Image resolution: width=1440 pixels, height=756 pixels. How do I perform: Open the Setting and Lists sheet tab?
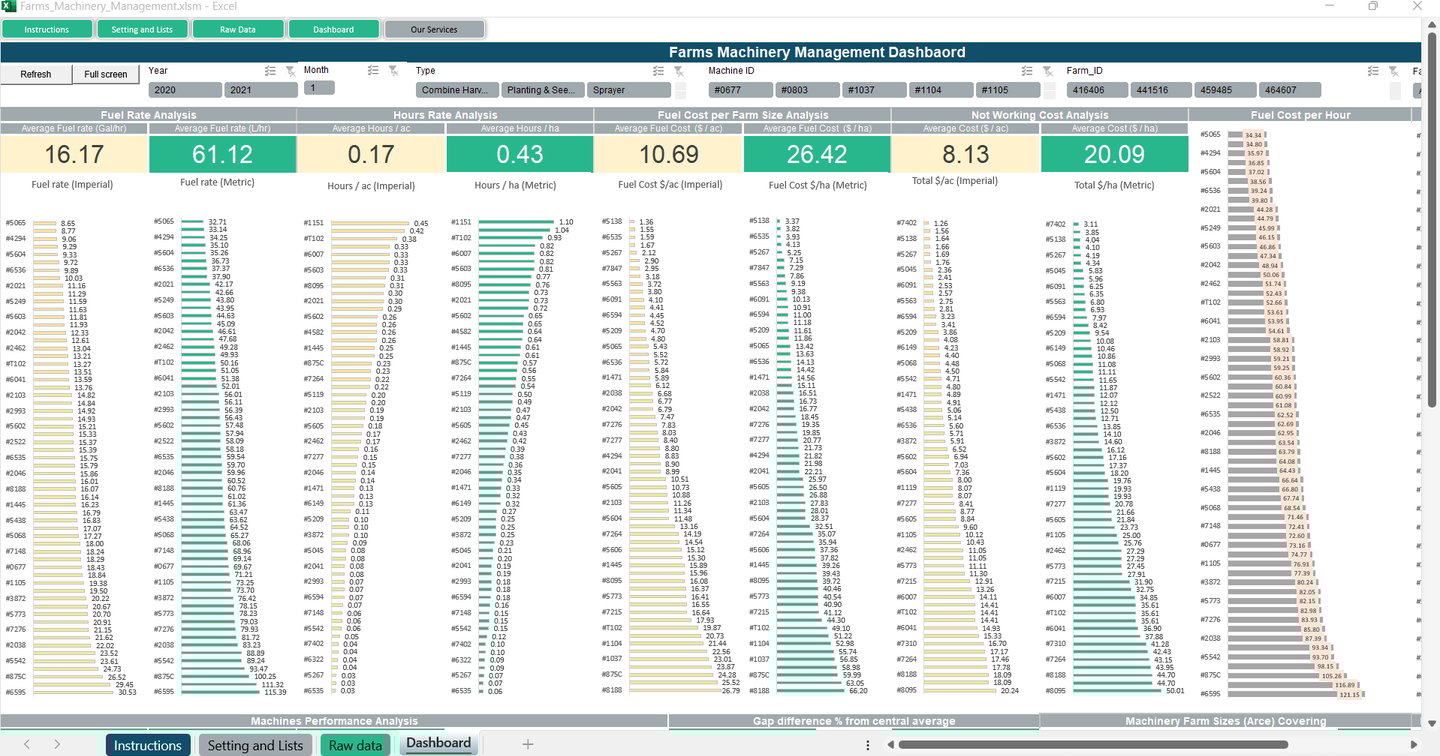tap(255, 744)
